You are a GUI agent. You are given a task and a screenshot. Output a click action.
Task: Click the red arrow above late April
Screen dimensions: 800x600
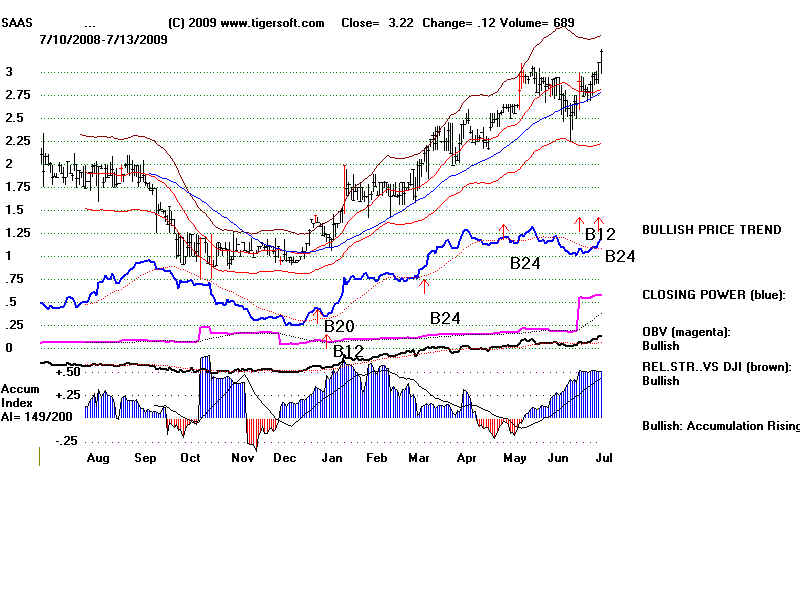pyautogui.click(x=504, y=230)
